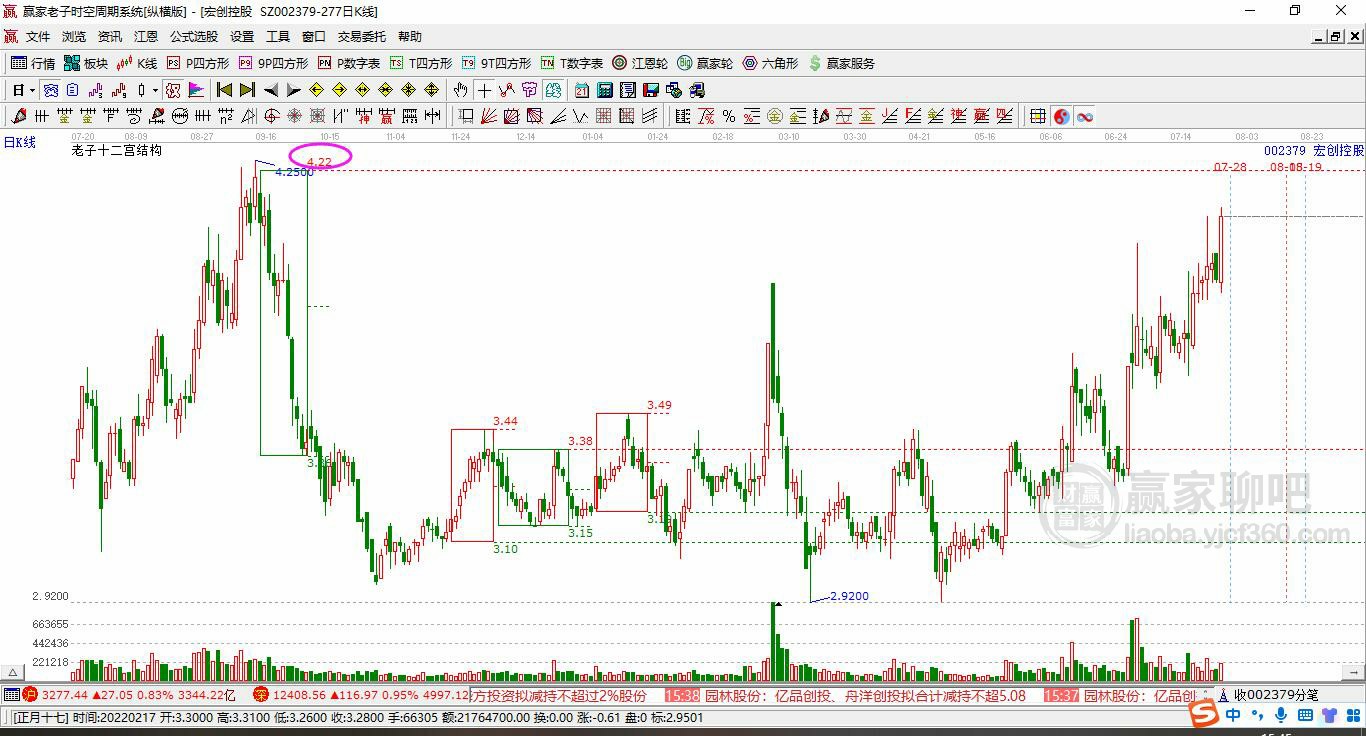Open the 9P四方形 tool
The width and height of the screenshot is (1366, 736).
coord(274,63)
